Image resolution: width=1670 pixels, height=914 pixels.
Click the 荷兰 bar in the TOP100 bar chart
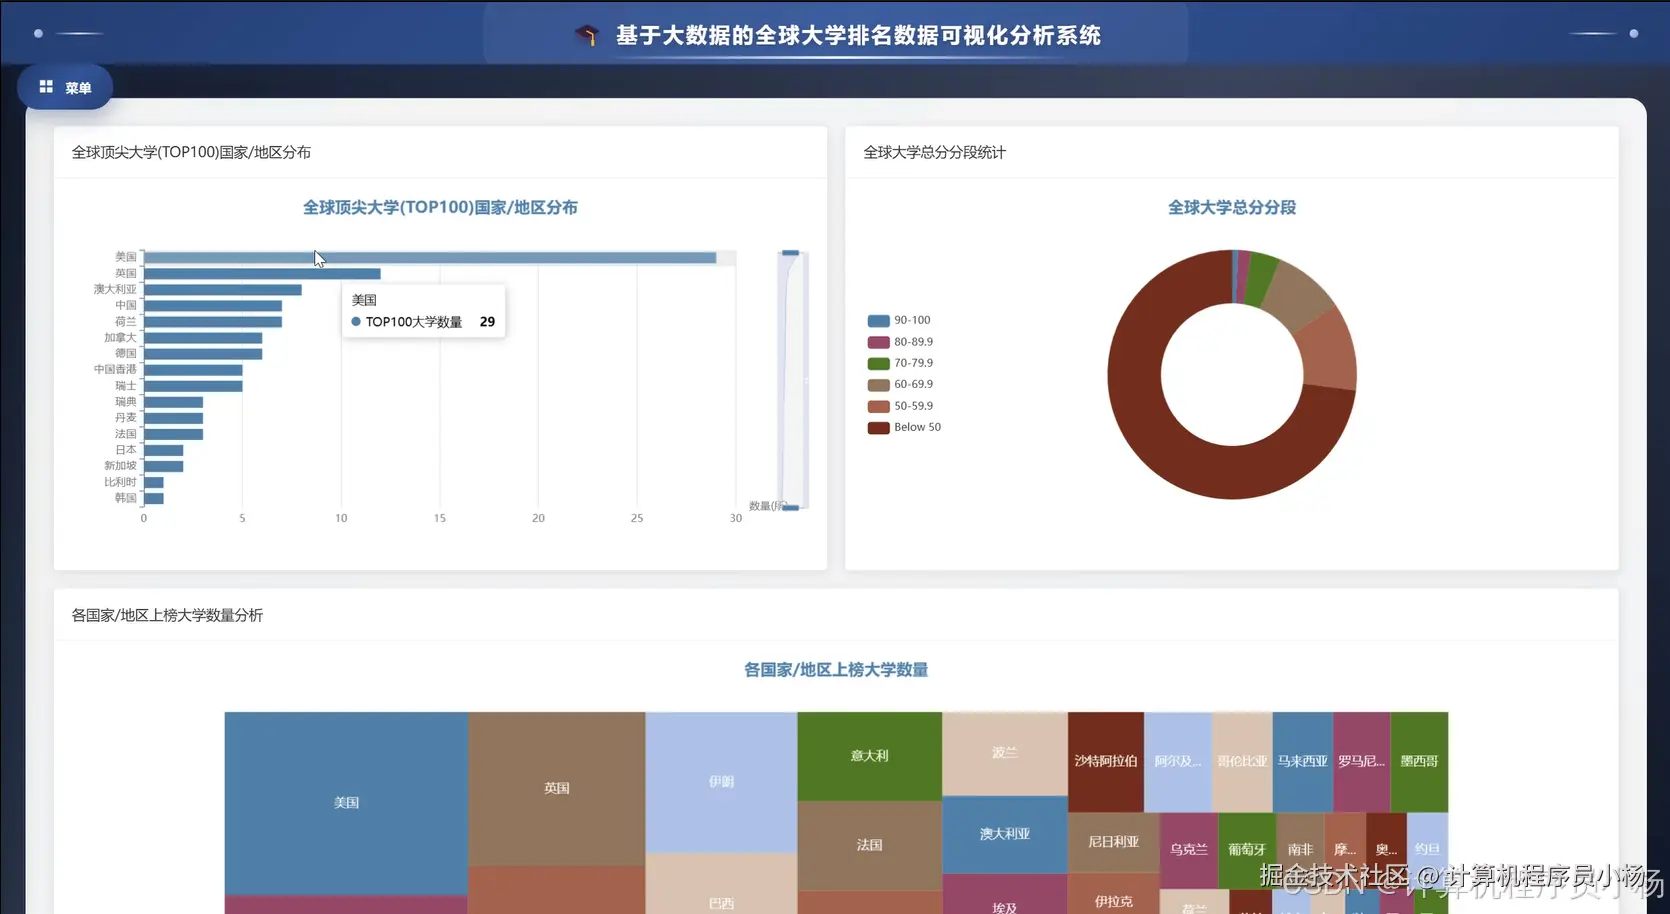point(213,322)
